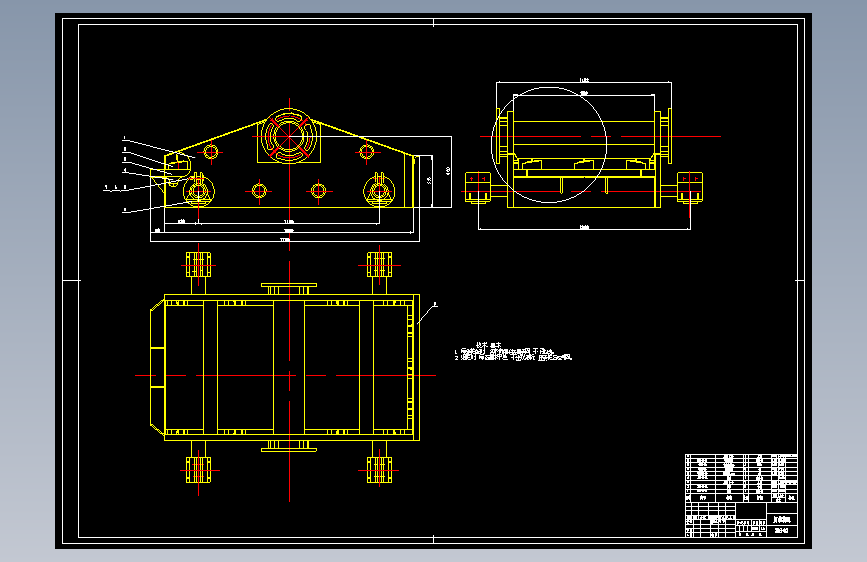Click the bottom-right spring mount in plan view

tap(379, 470)
